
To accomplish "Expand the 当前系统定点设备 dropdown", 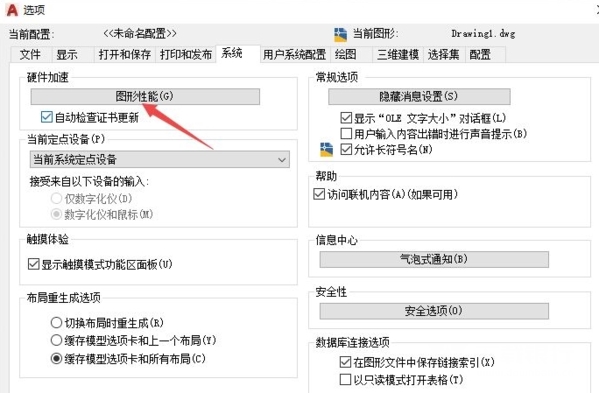I will tap(160, 160).
